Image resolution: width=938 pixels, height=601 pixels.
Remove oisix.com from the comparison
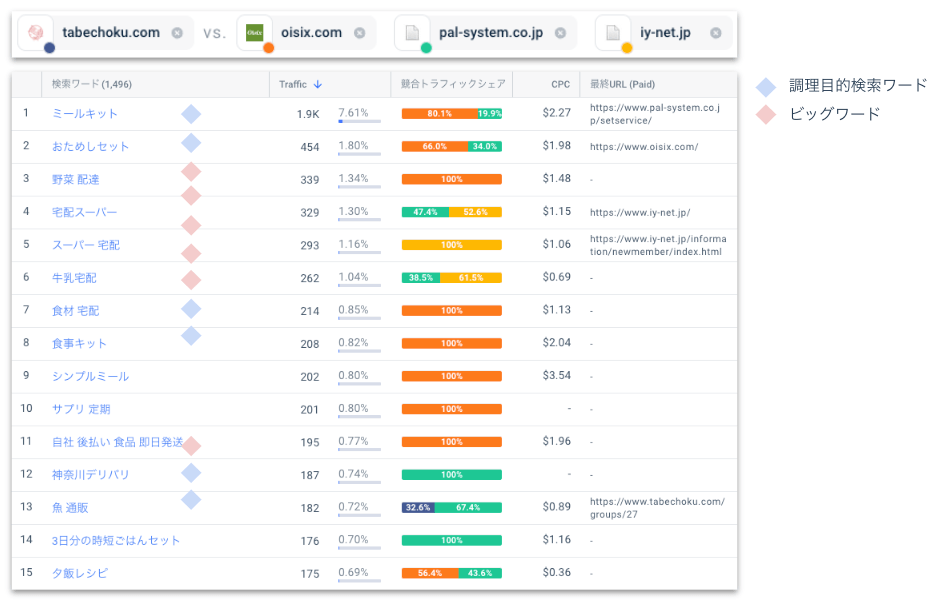(x=359, y=33)
